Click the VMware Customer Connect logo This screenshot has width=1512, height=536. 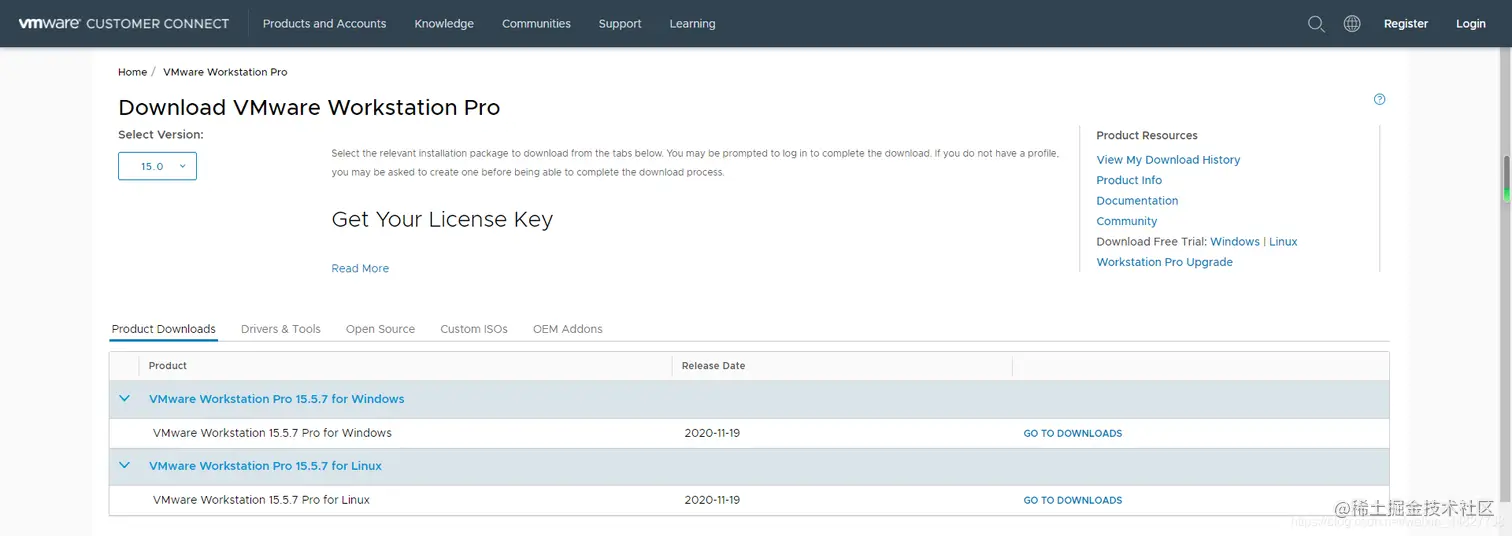pyautogui.click(x=124, y=23)
